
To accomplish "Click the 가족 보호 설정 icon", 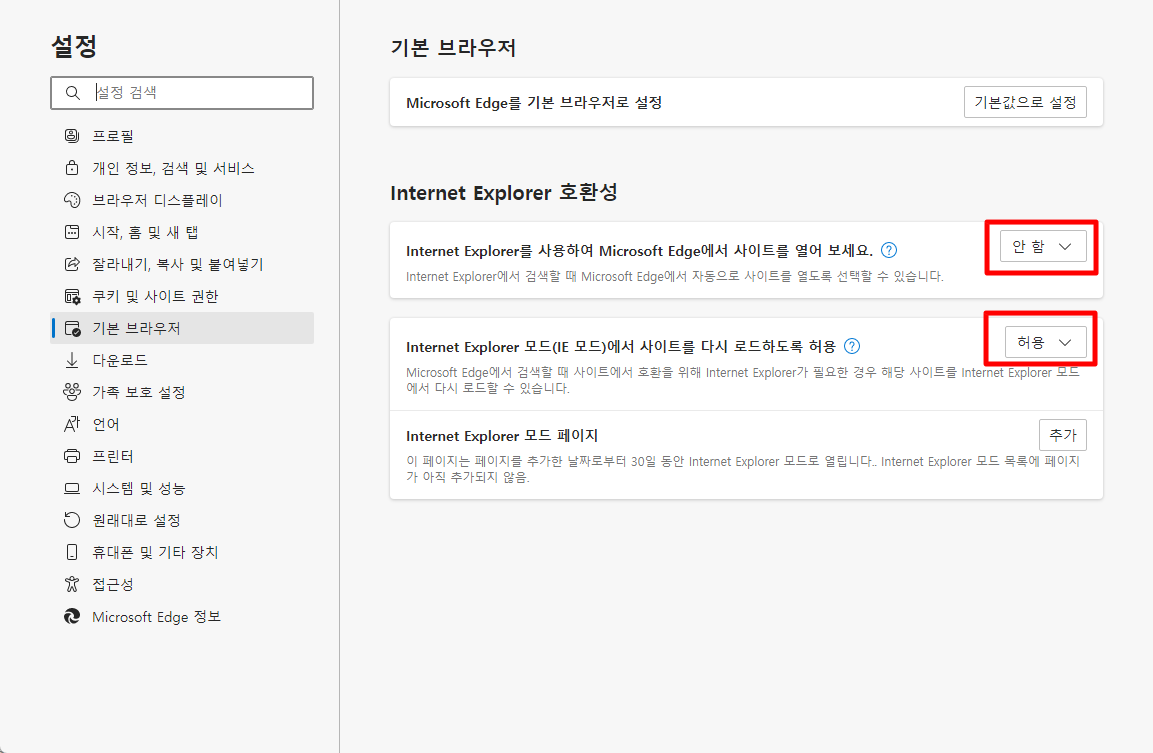I will pyautogui.click(x=72, y=392).
